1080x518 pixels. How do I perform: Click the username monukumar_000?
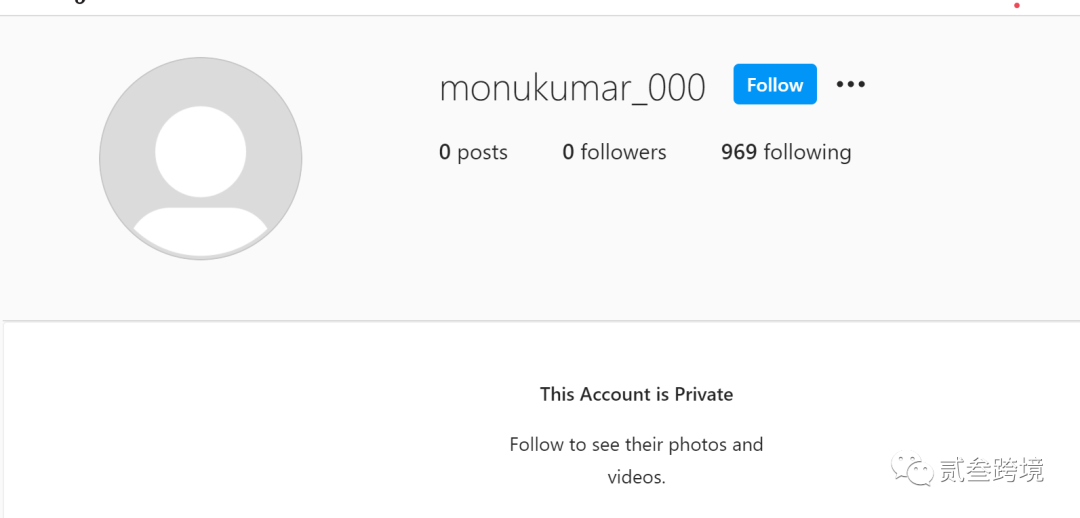click(572, 88)
